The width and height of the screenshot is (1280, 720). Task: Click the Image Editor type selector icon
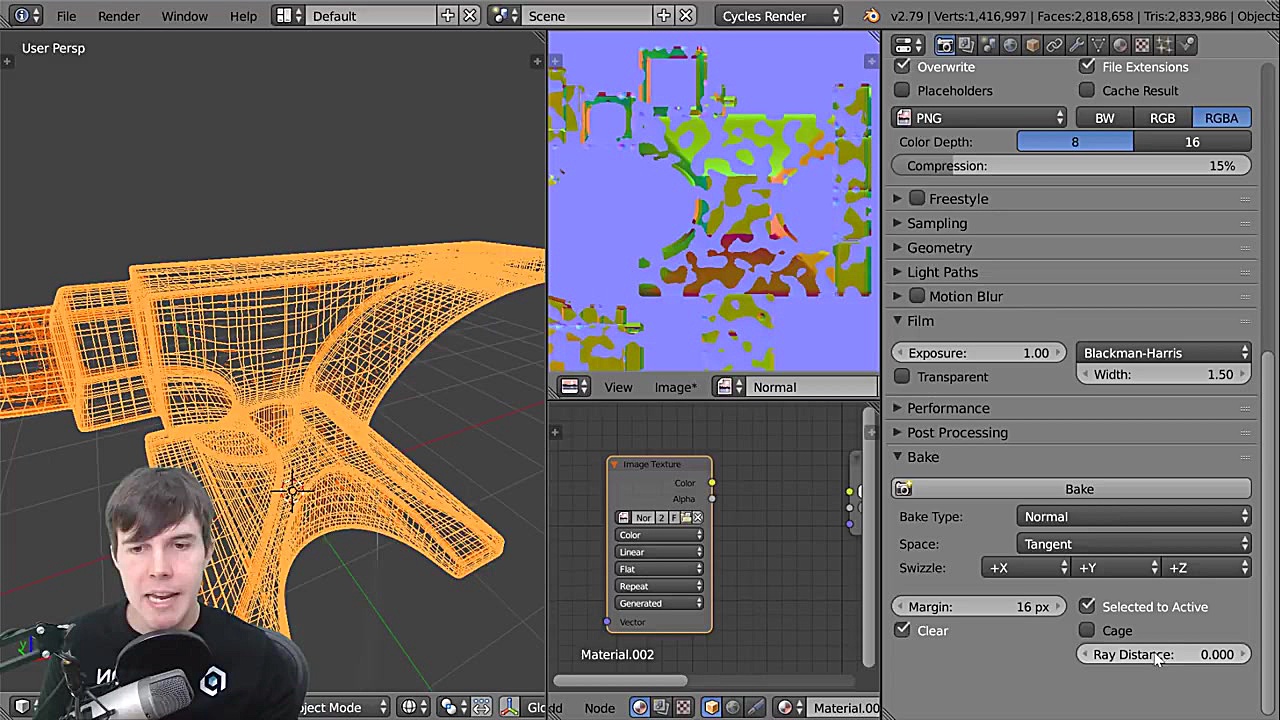click(575, 387)
